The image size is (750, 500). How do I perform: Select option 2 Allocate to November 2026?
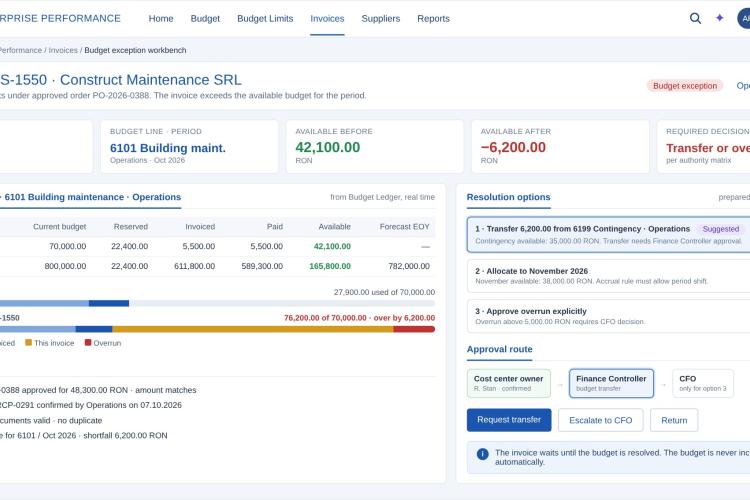tap(608, 276)
